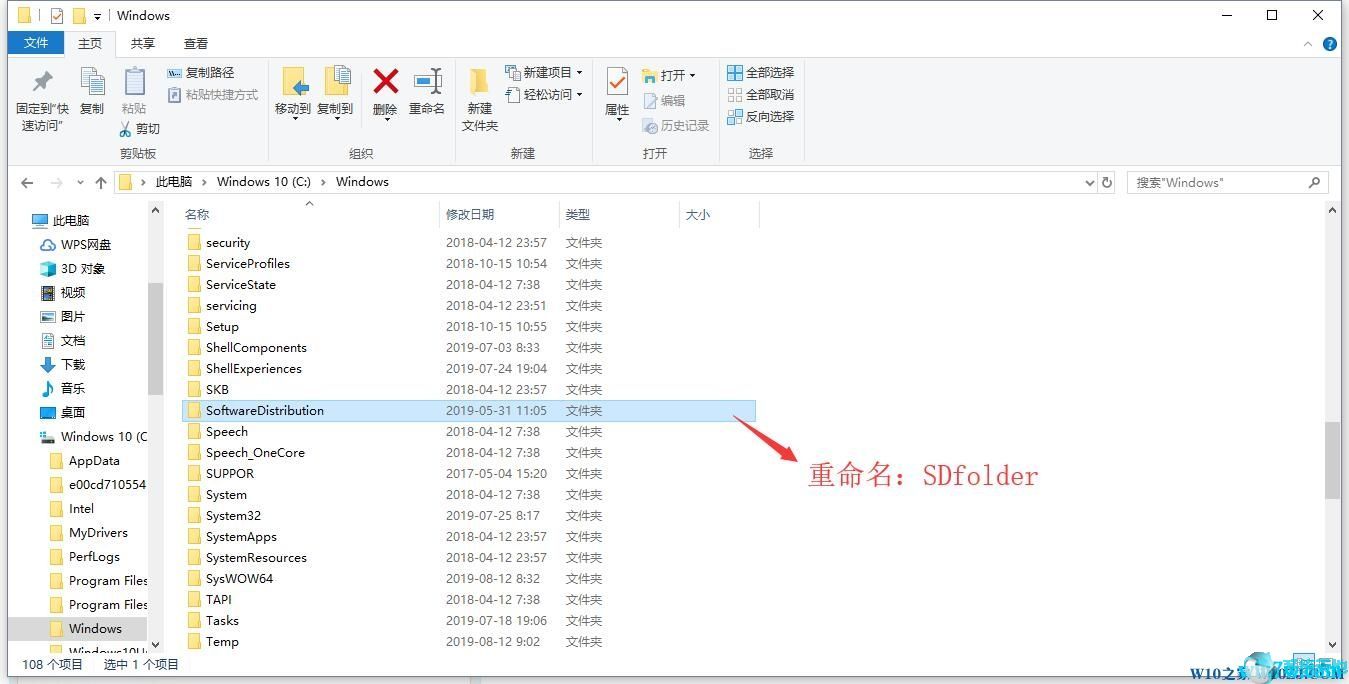The height and width of the screenshot is (684, 1349).
Task: Go up one folder level
Action: [101, 183]
